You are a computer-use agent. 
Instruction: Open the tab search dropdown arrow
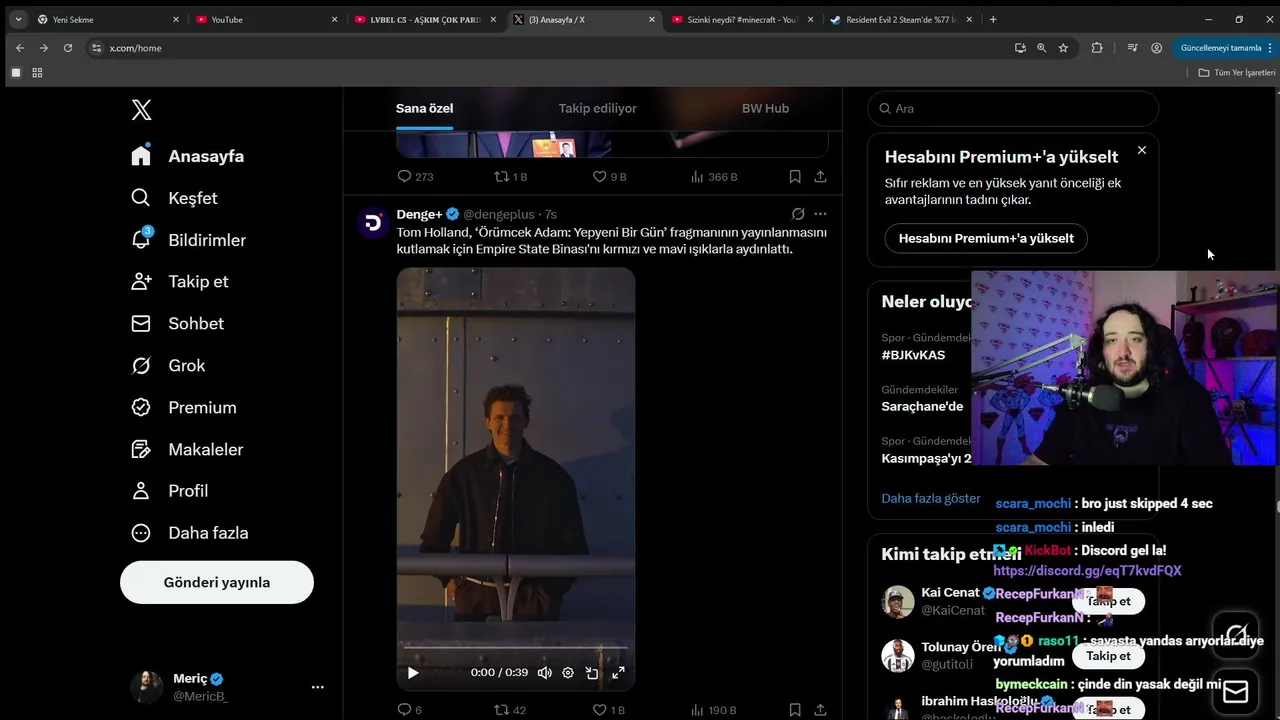pyautogui.click(x=18, y=19)
